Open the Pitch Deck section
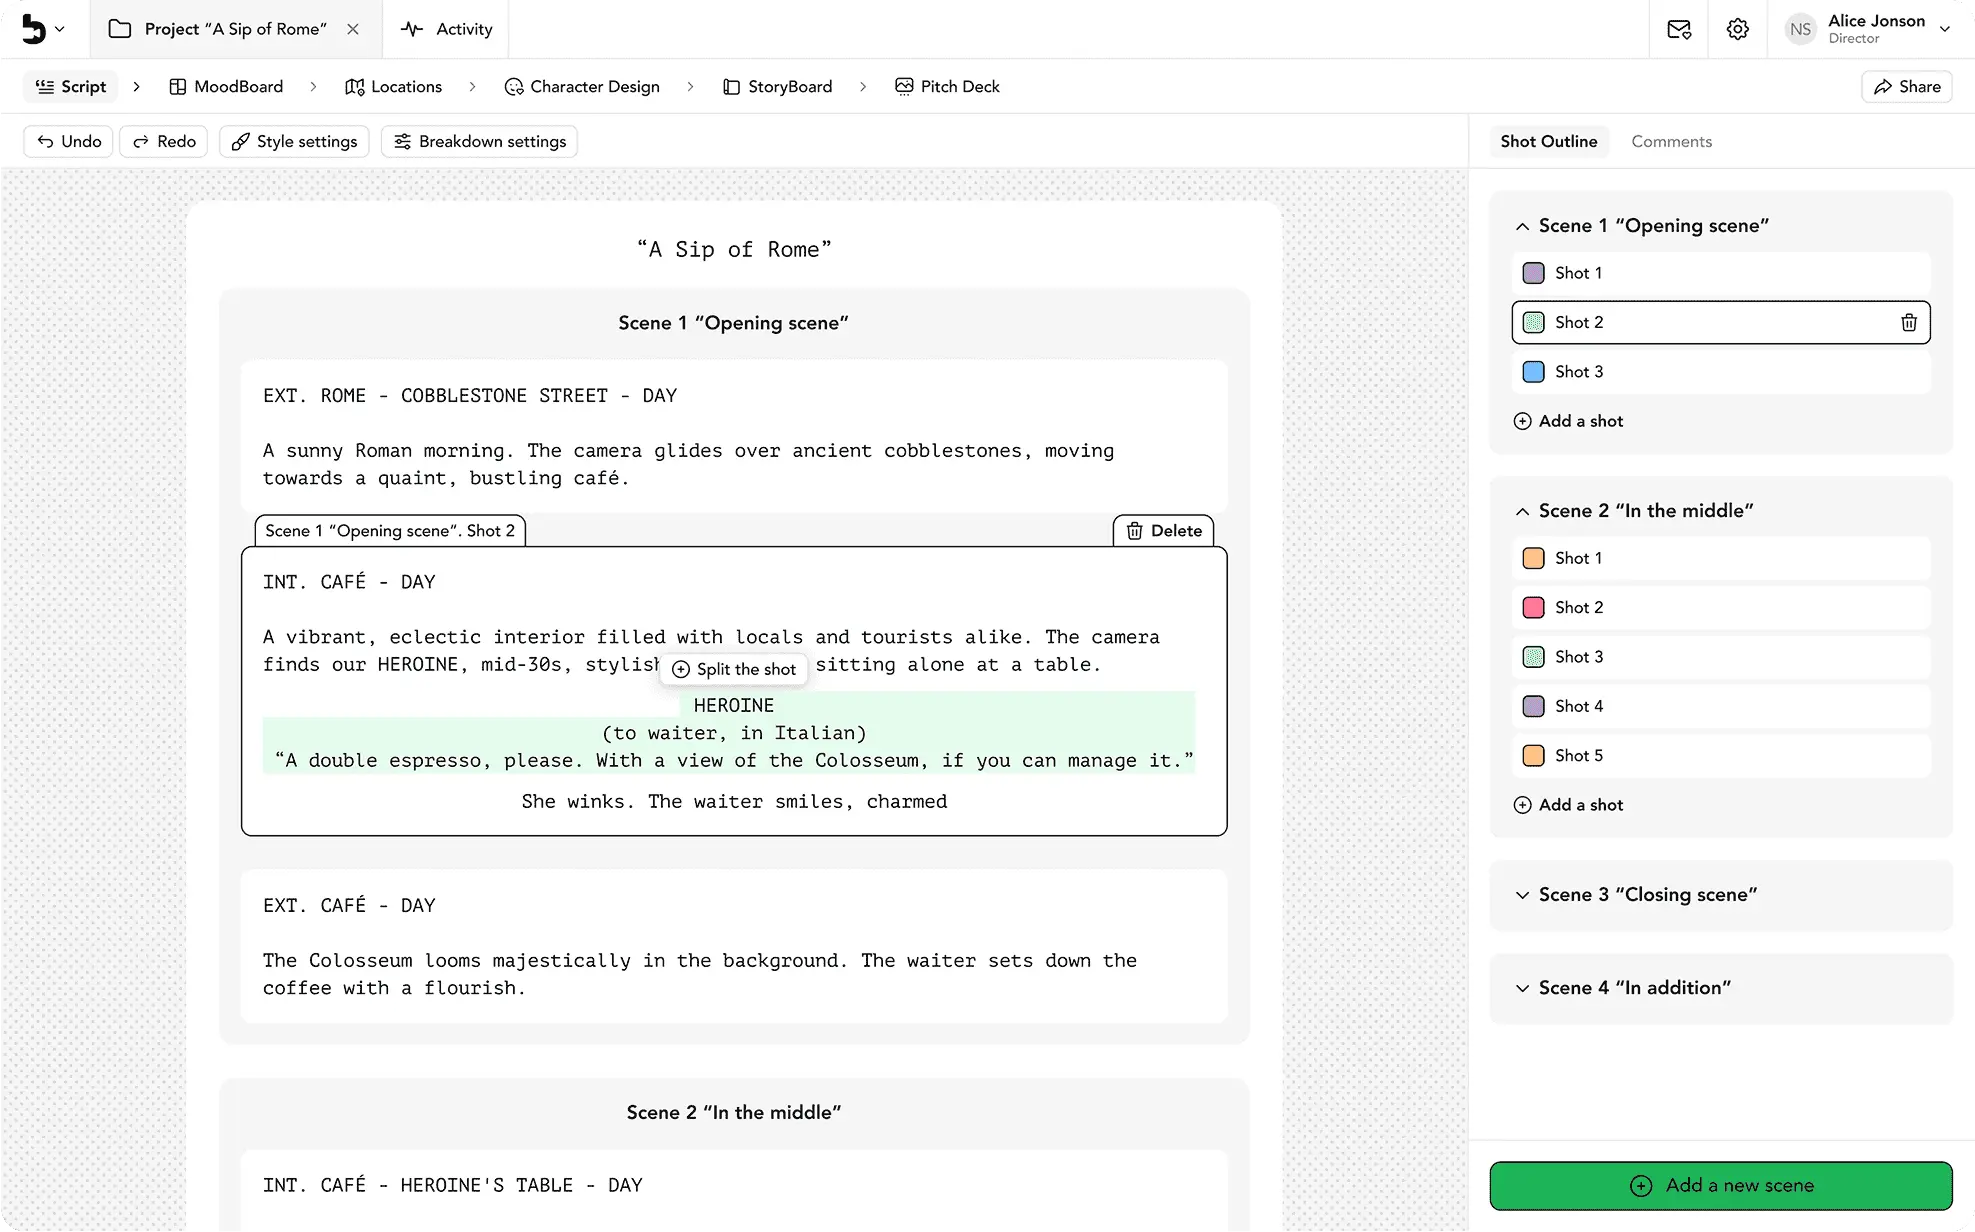The image size is (1975, 1232). coord(947,86)
